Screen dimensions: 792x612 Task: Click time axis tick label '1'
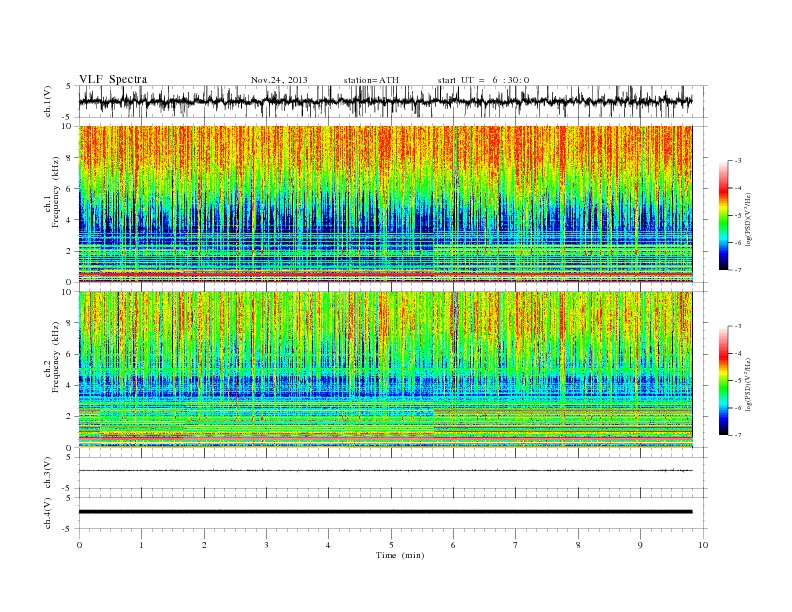tap(142, 545)
